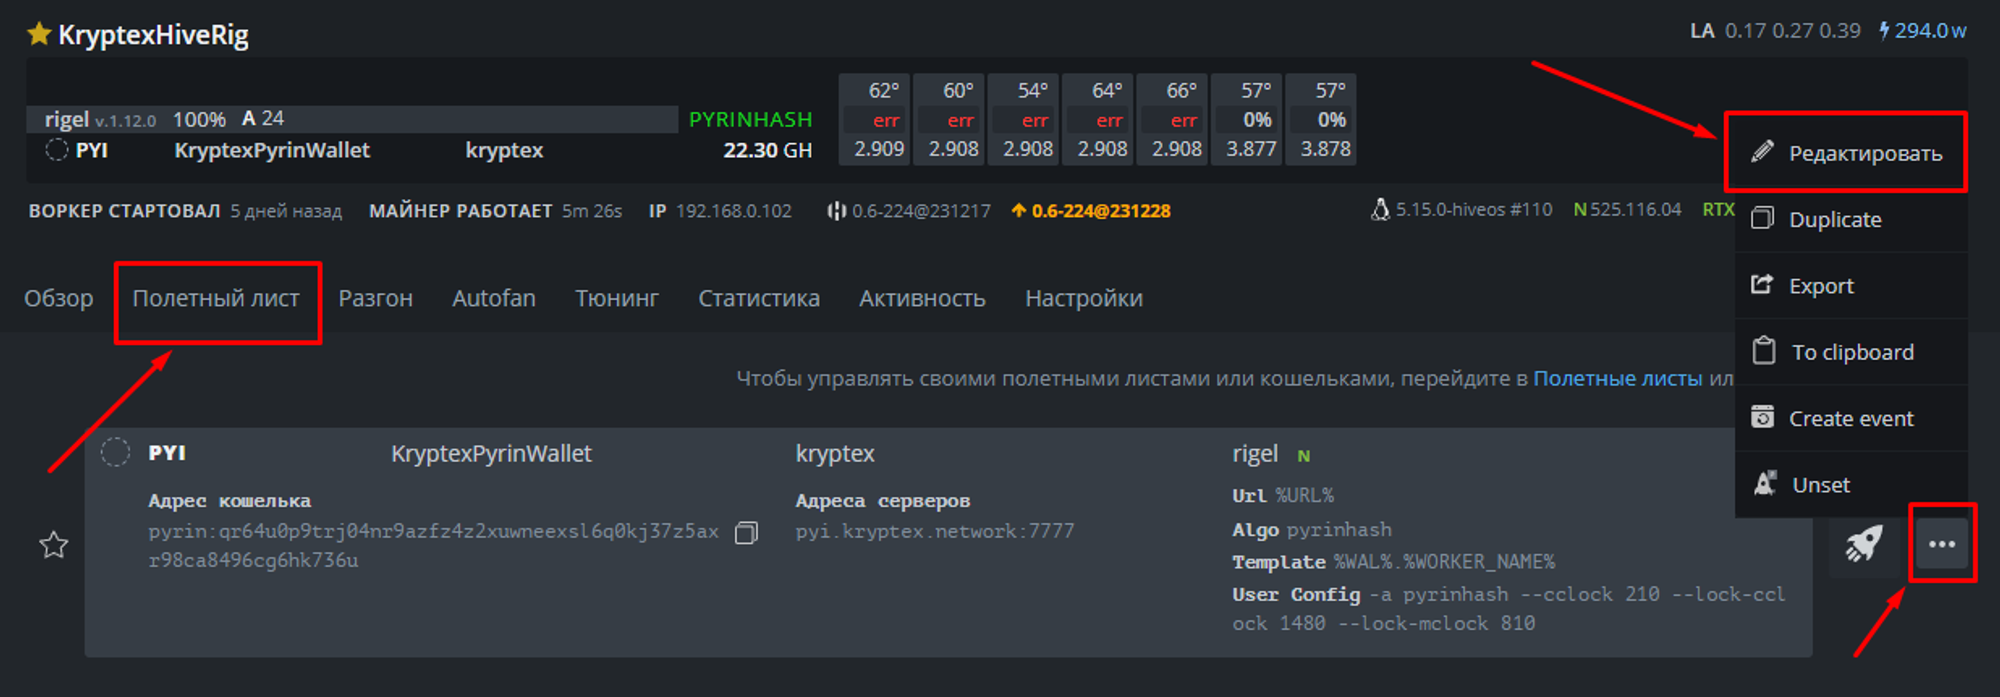Choose Unset in the context menu
This screenshot has height=697, width=2000.
(1851, 484)
